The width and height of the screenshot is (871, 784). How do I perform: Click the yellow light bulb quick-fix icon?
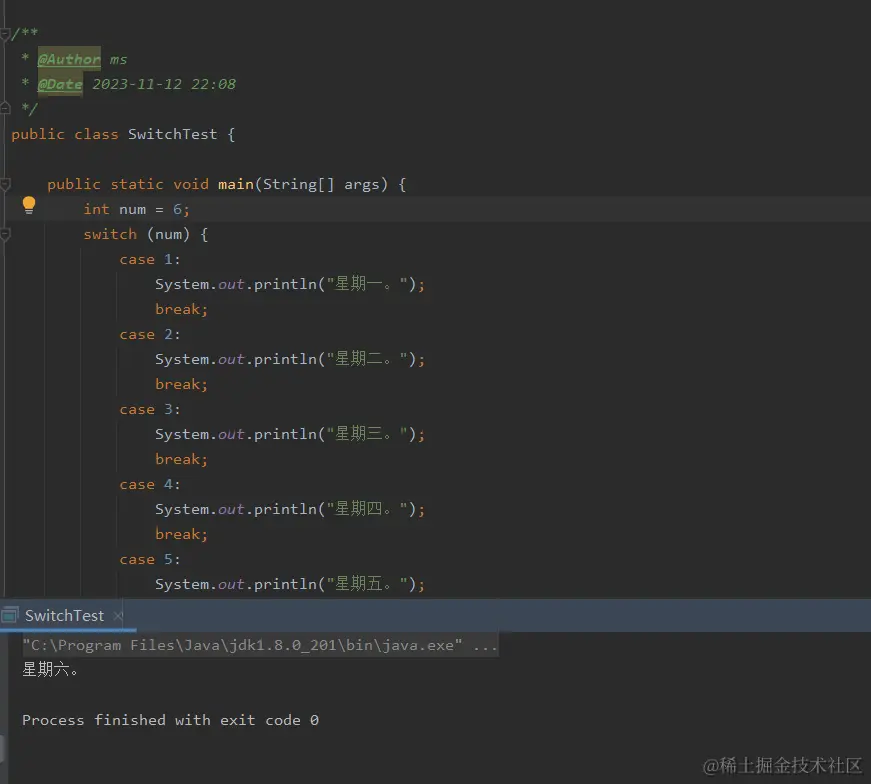[x=29, y=205]
